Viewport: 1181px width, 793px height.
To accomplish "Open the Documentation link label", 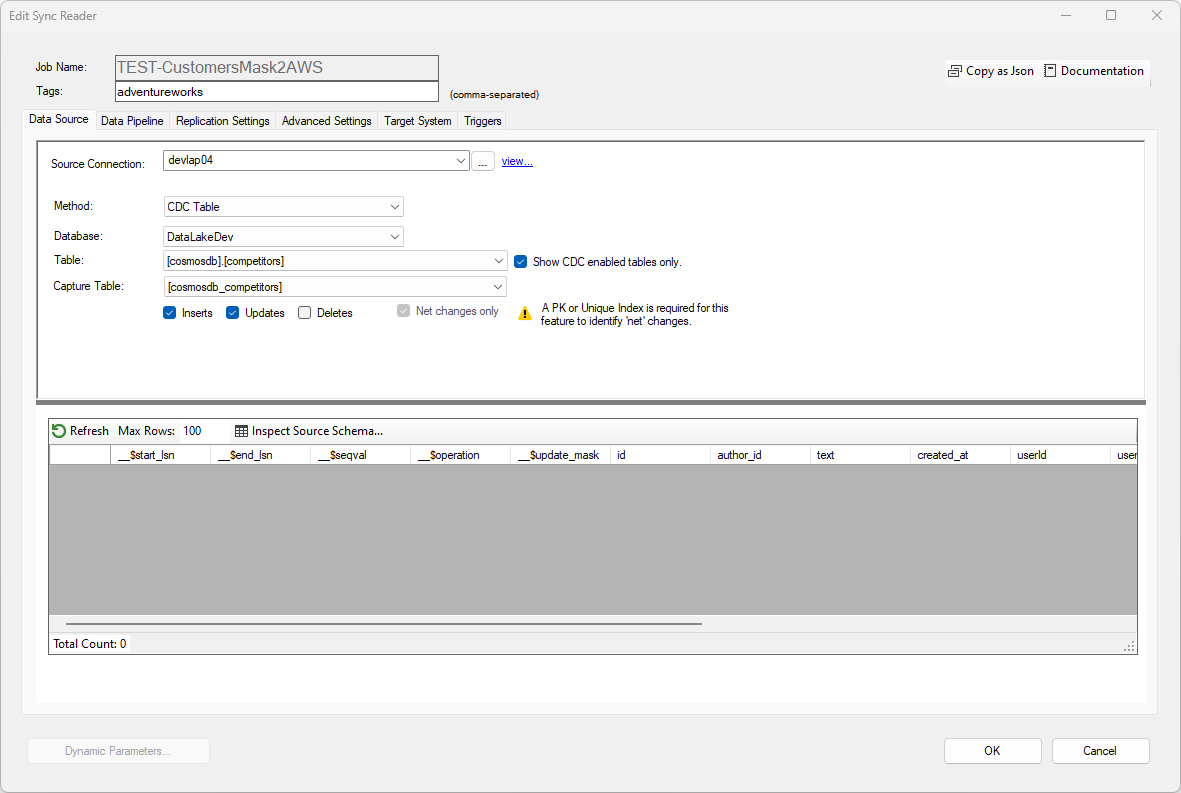I will point(1102,71).
